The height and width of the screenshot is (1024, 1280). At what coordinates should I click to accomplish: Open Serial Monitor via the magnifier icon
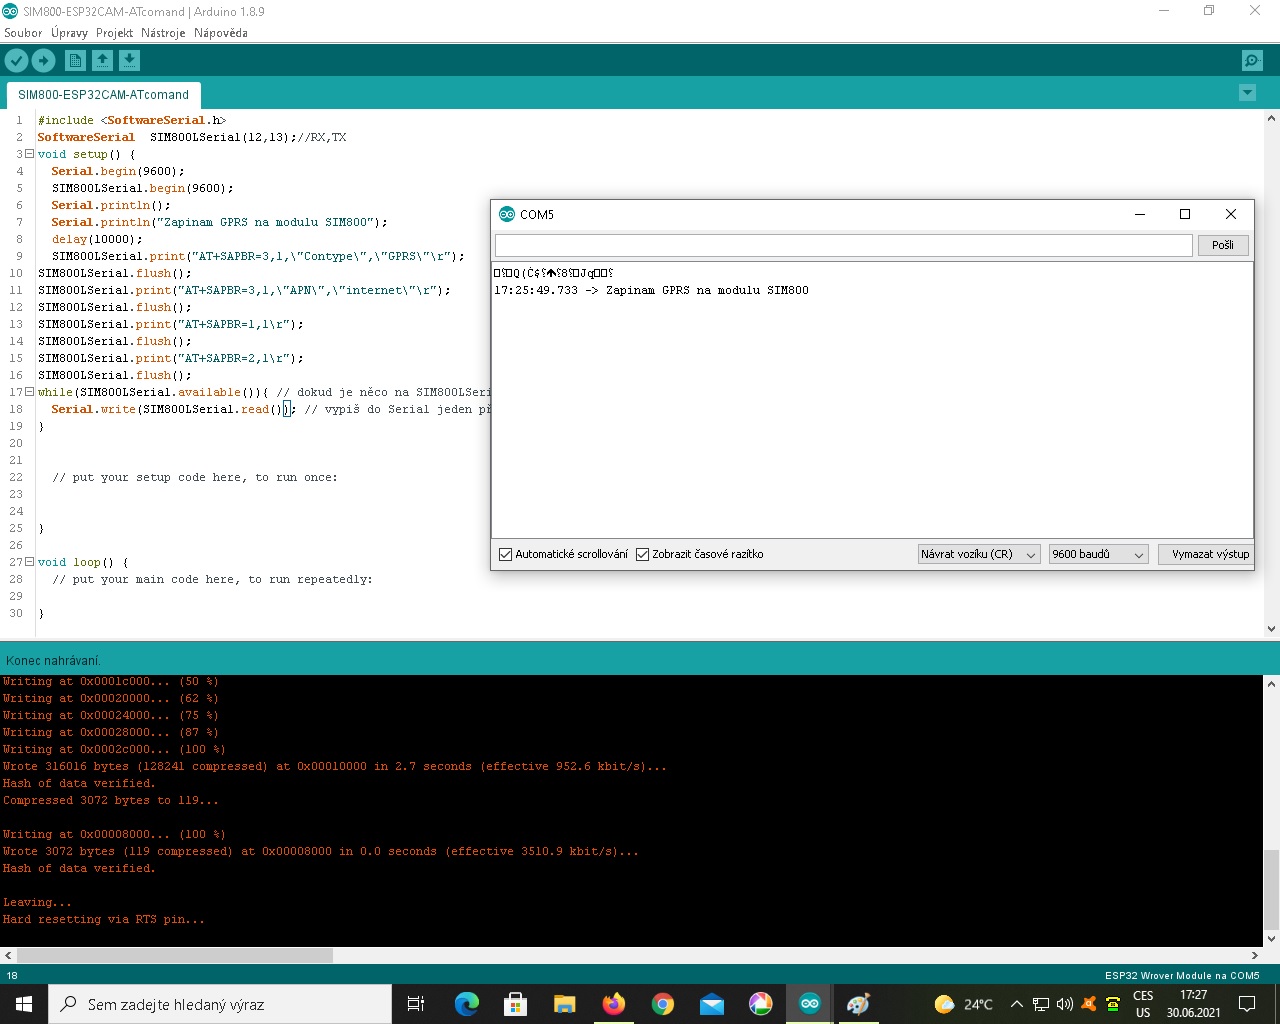click(x=1252, y=61)
